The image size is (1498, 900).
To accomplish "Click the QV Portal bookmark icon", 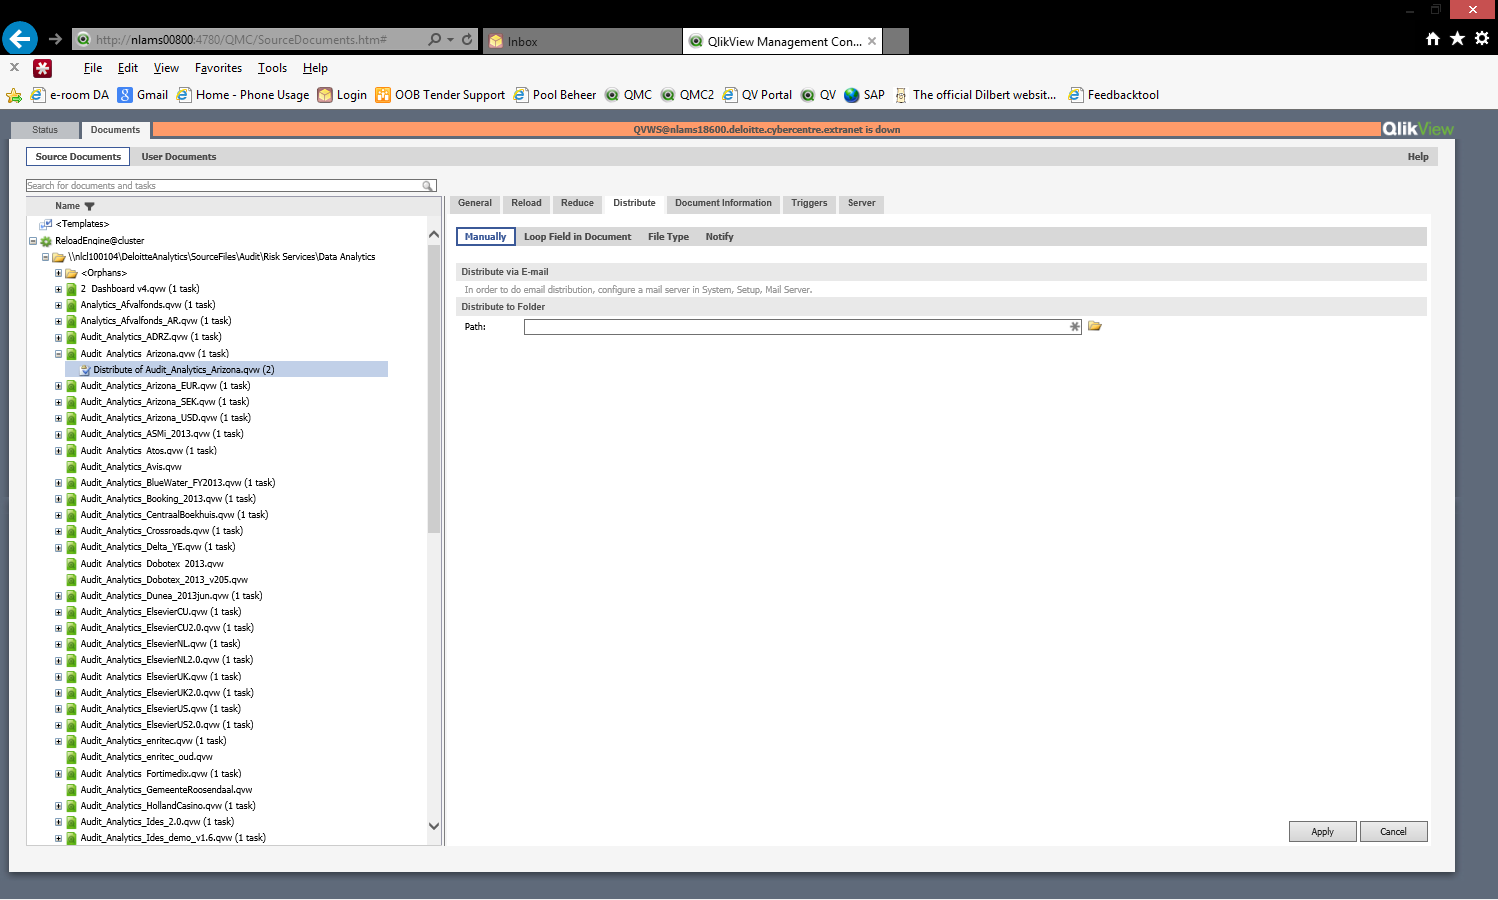I will tap(730, 95).
